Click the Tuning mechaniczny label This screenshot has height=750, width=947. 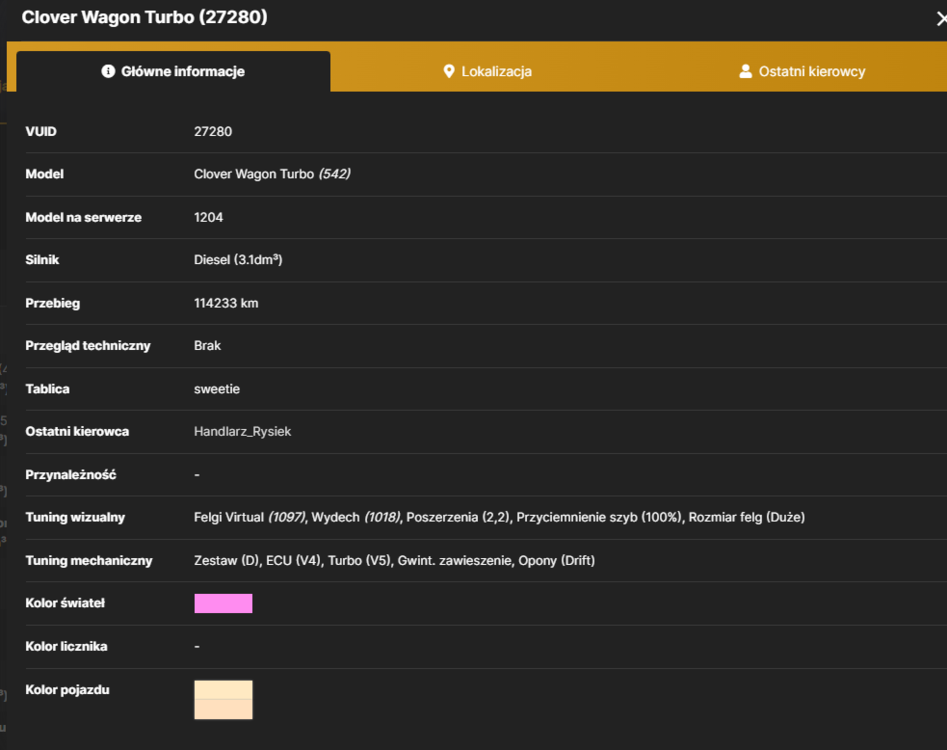[89, 560]
